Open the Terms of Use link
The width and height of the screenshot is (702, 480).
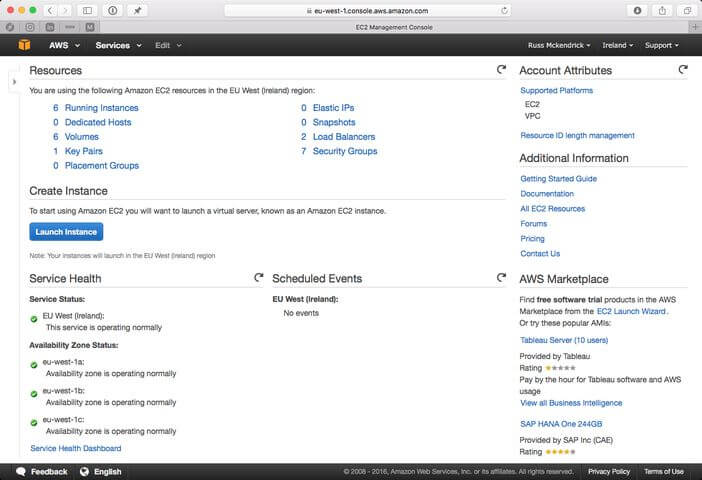coord(663,471)
